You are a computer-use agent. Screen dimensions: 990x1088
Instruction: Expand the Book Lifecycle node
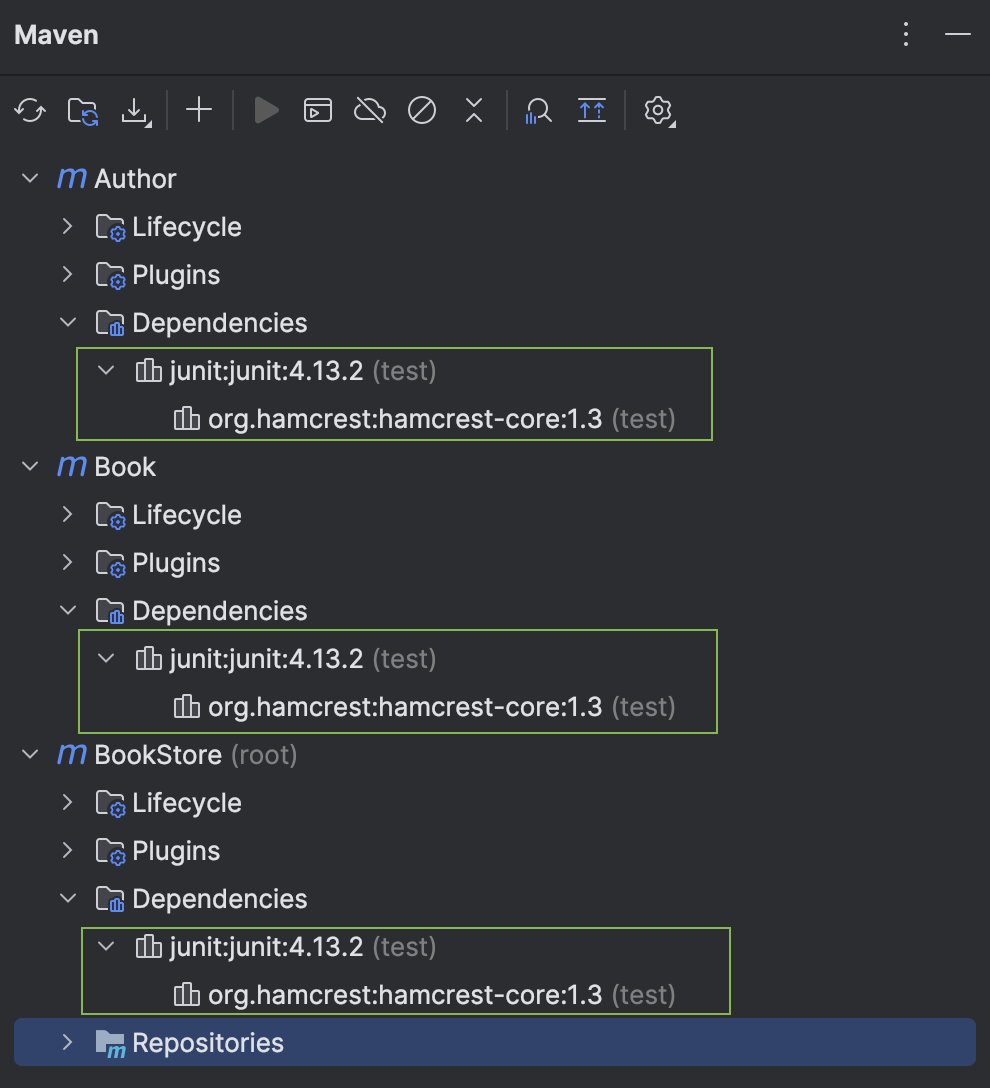coord(66,515)
